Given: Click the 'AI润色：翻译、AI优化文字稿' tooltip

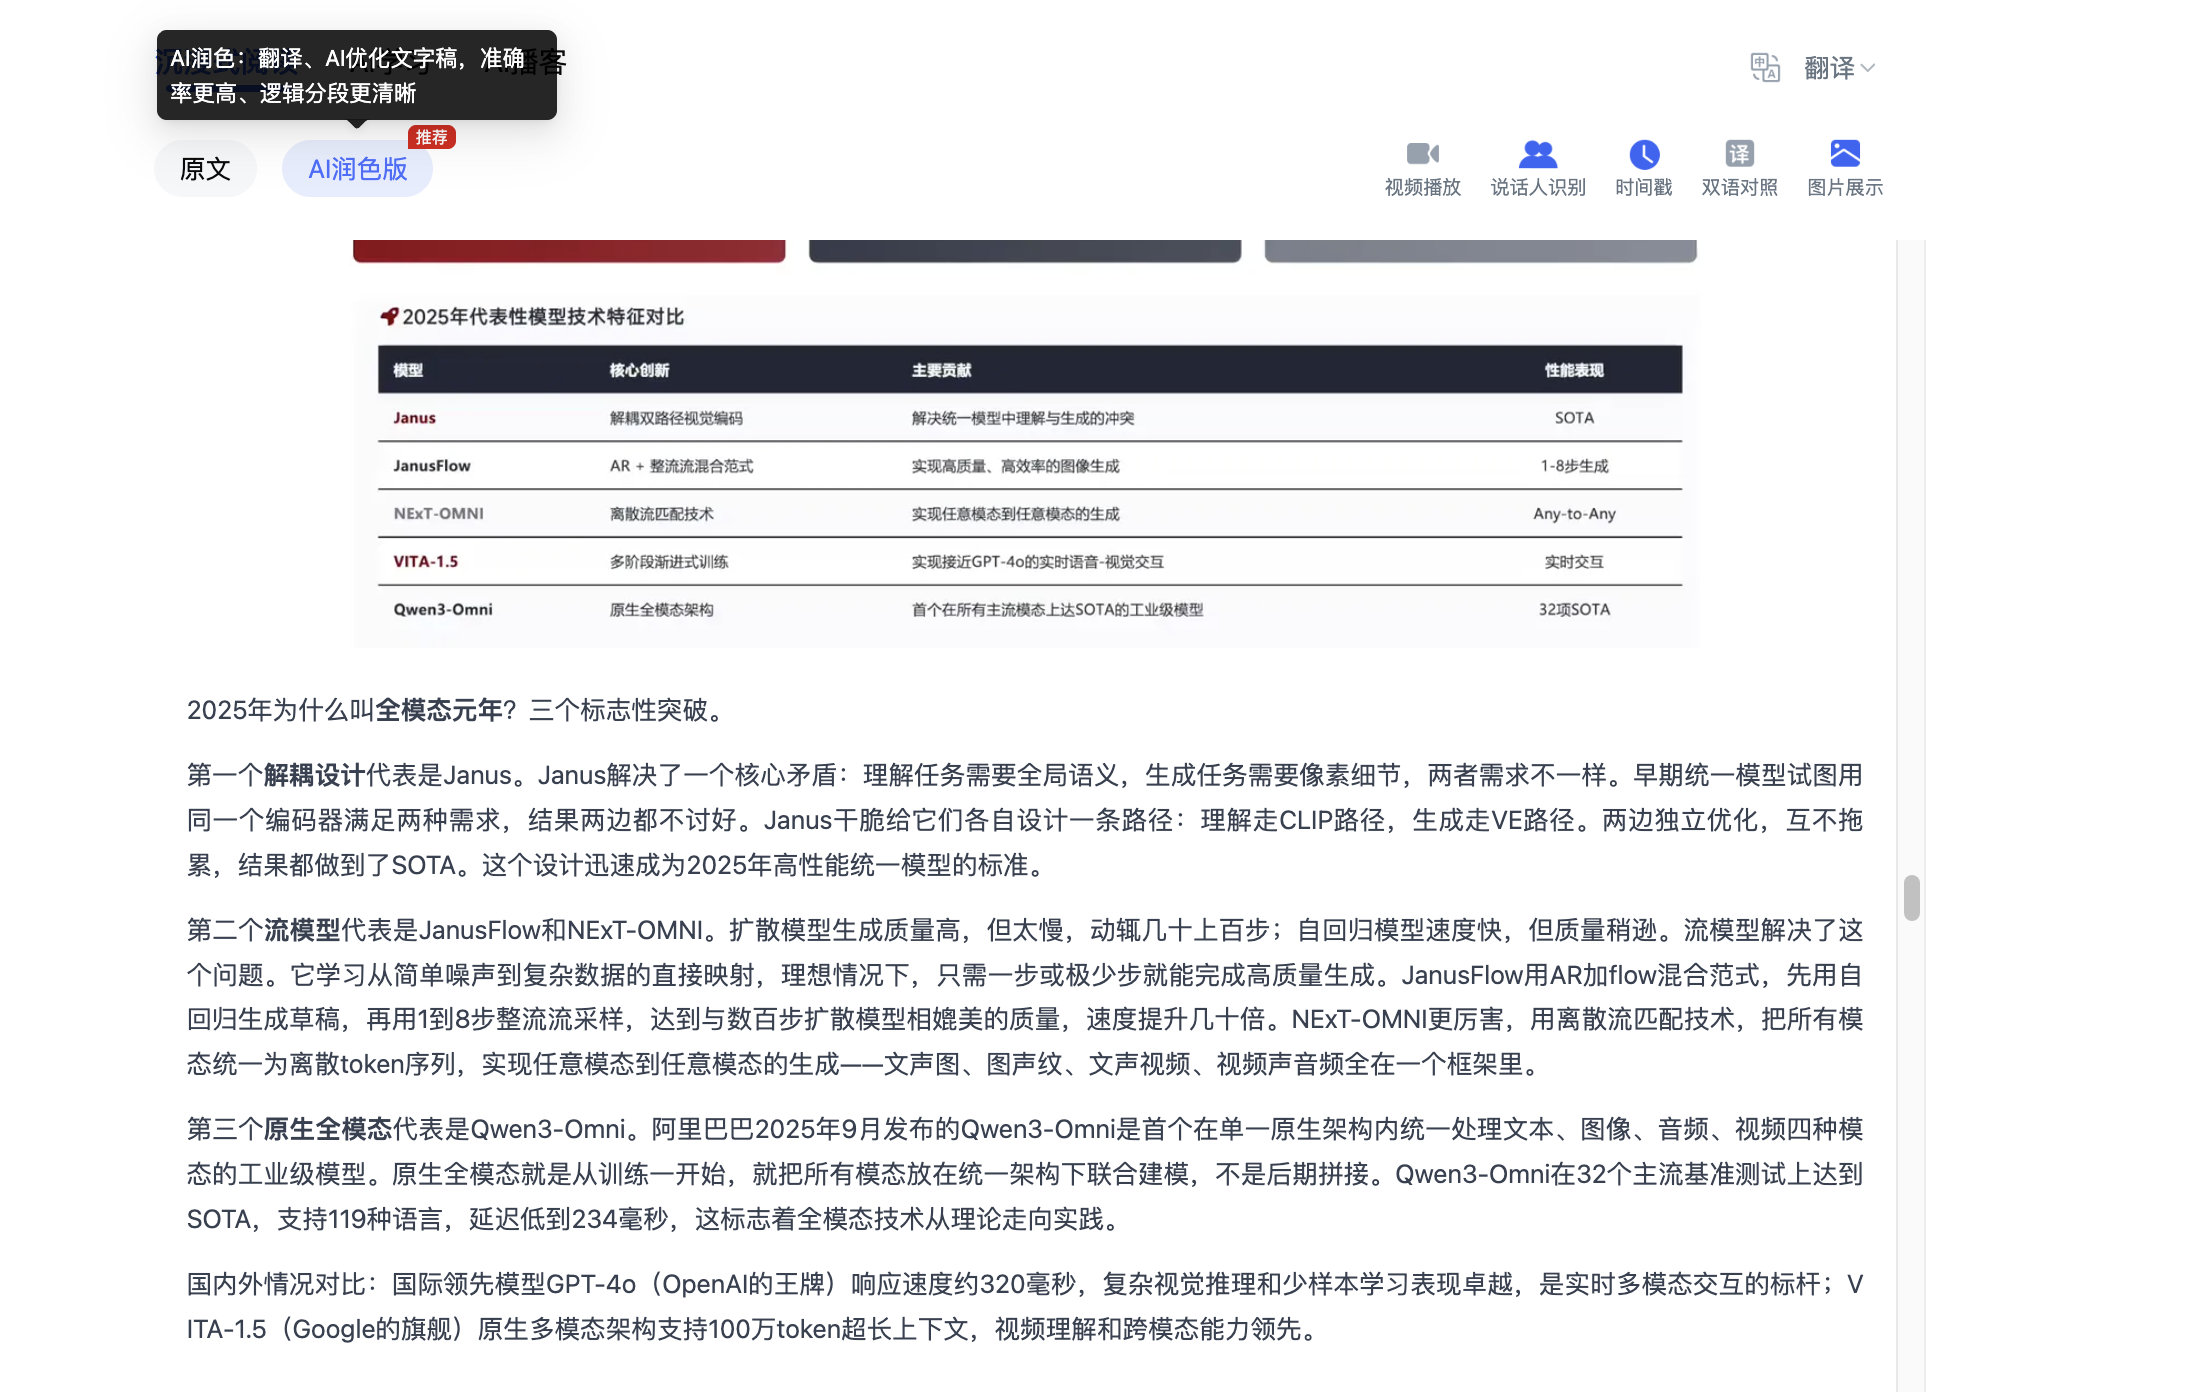Looking at the screenshot, I should pyautogui.click(x=356, y=75).
